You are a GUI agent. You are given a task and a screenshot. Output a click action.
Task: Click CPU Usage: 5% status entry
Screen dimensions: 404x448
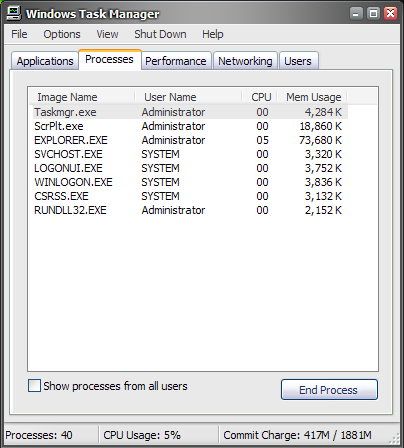click(142, 435)
